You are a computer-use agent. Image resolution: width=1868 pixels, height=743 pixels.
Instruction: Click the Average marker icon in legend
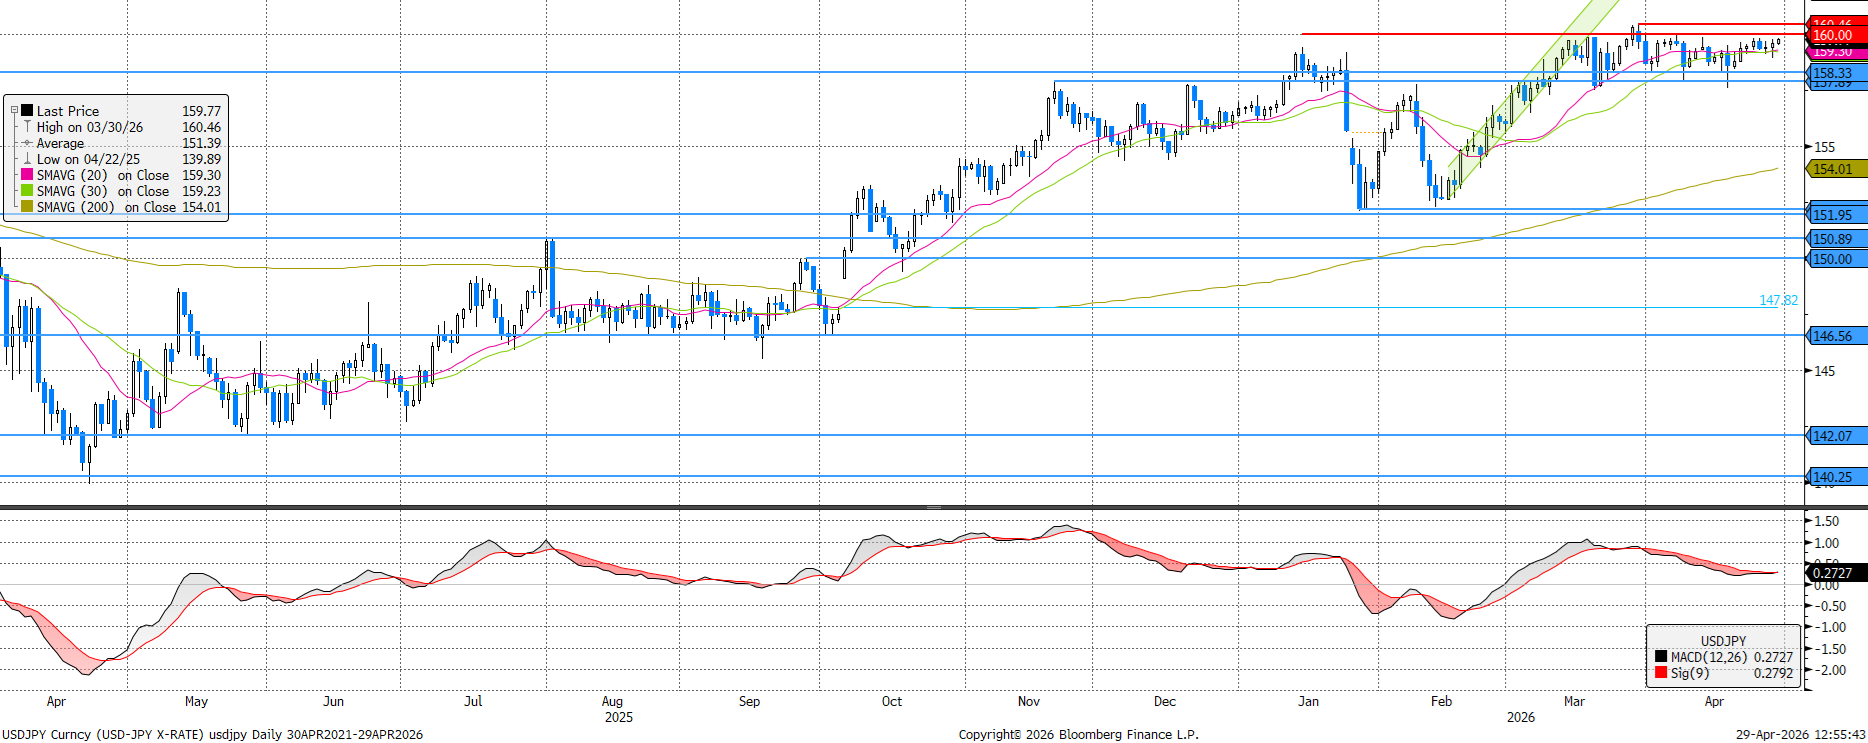[27, 143]
